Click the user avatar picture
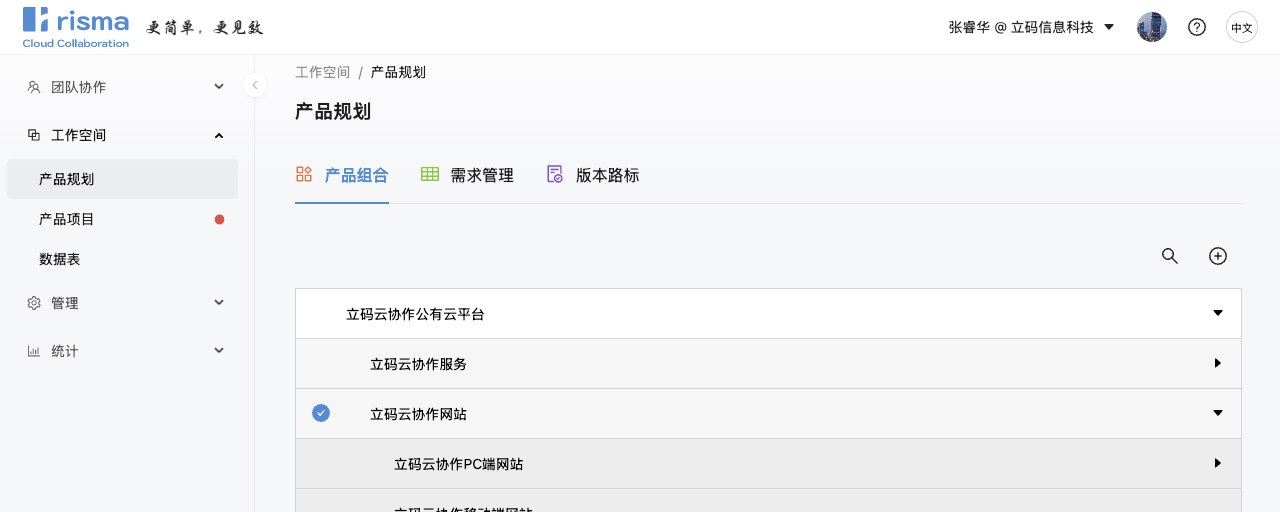This screenshot has width=1280, height=512. [x=1151, y=27]
